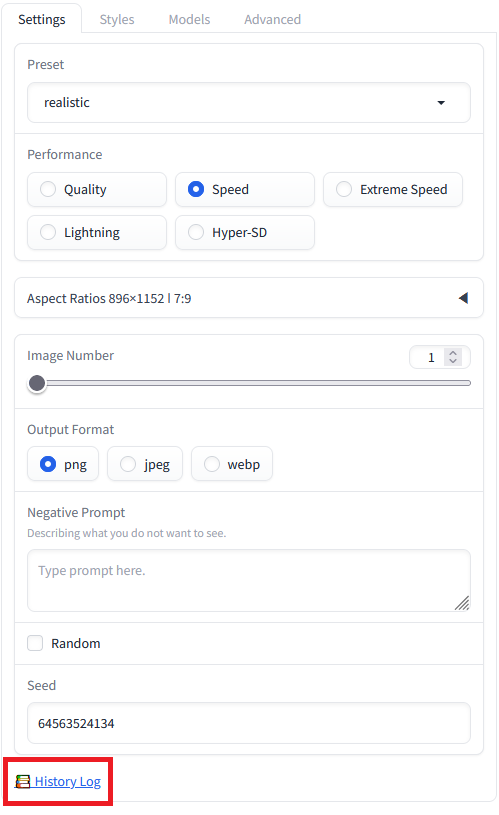Choose webp as output format
This screenshot has width=499, height=815.
(232, 464)
